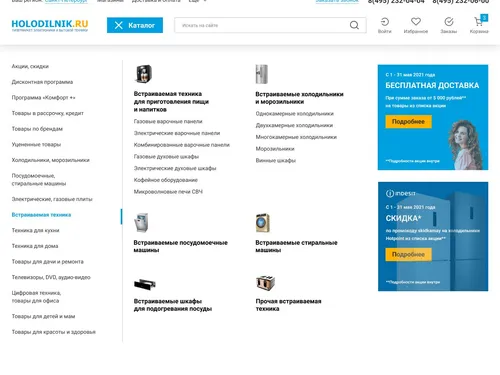Click the built-in refrigerator category image

point(262,74)
